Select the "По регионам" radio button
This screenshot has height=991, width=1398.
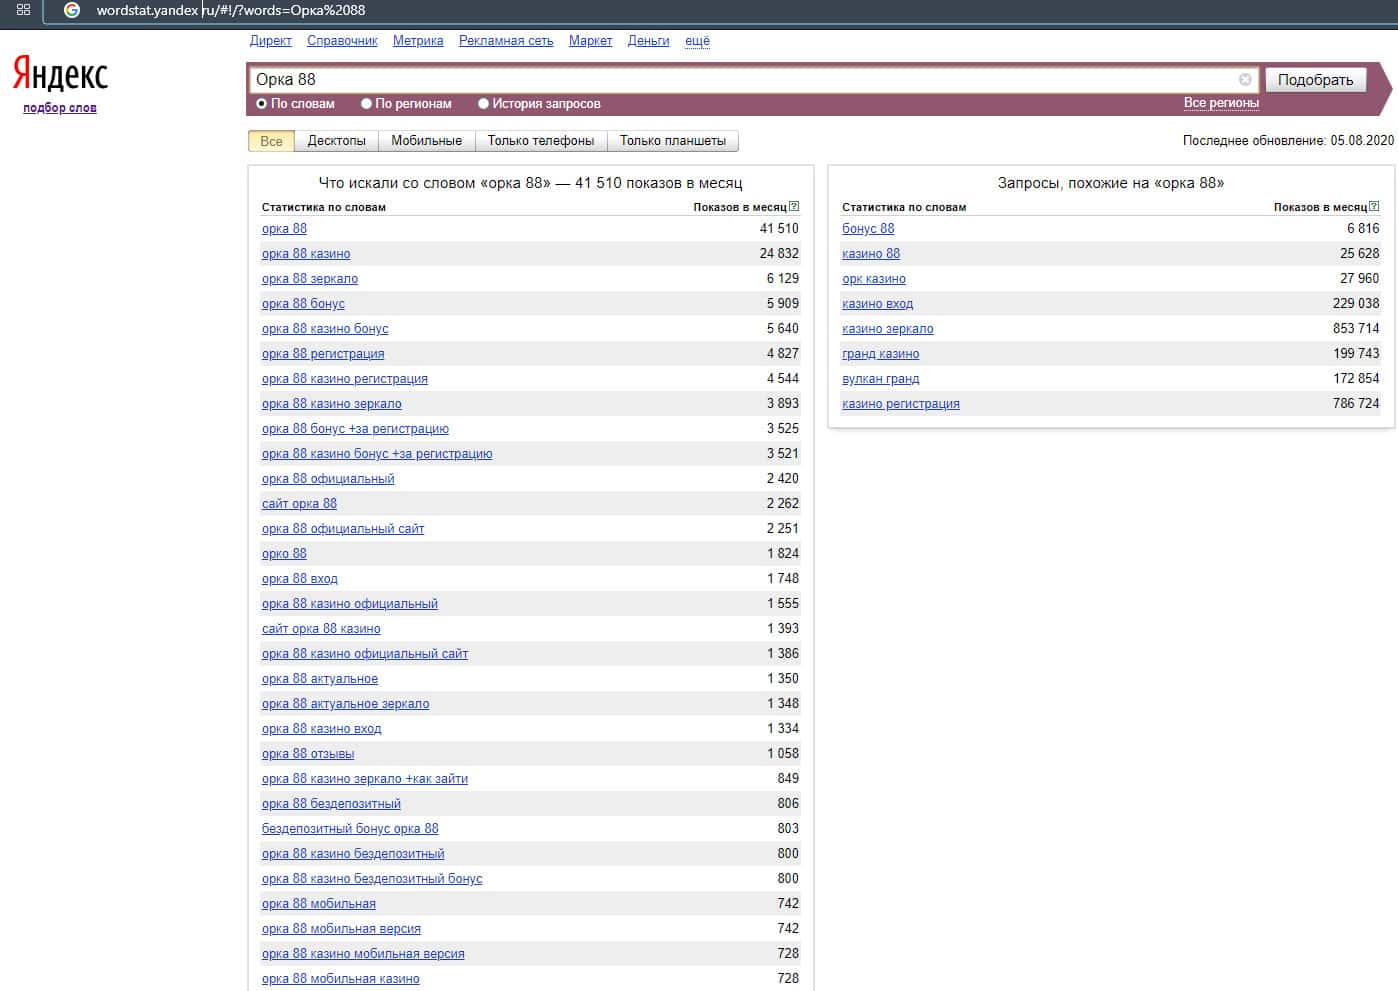pyautogui.click(x=366, y=104)
